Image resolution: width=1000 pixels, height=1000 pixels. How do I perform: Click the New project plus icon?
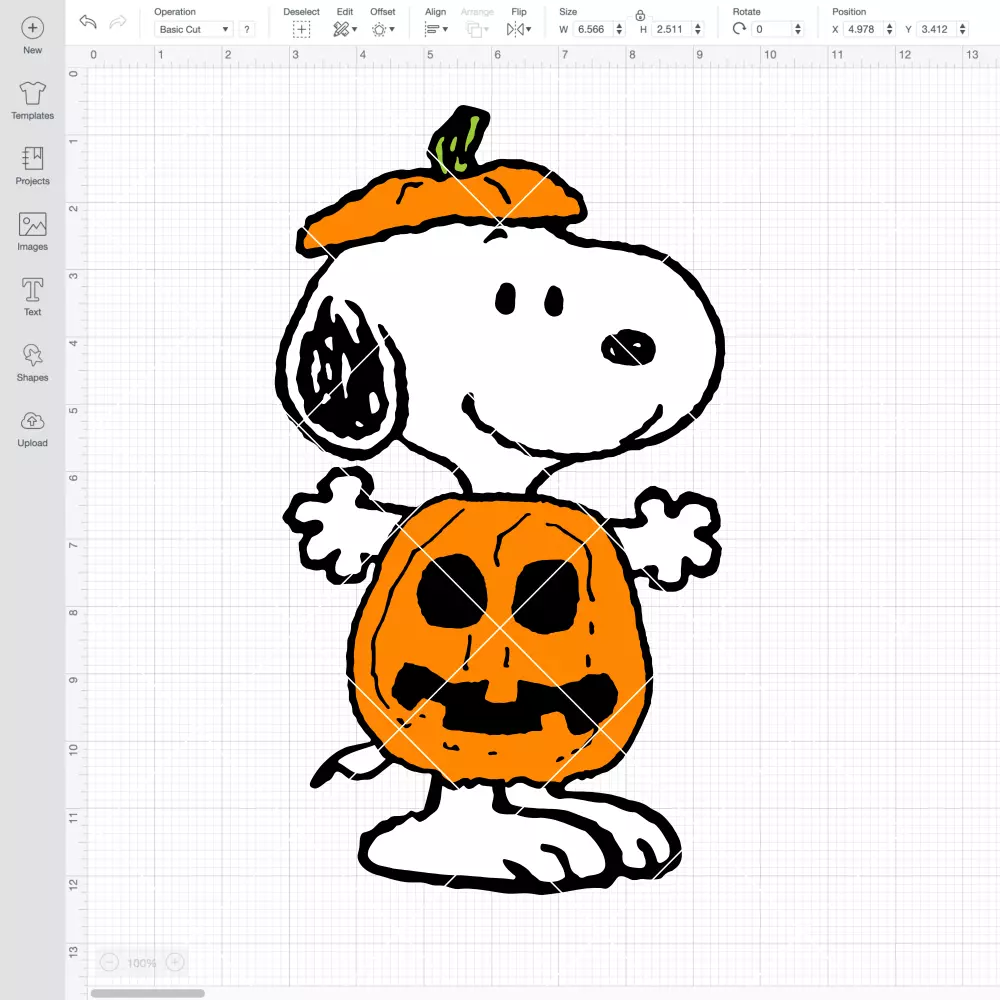pyautogui.click(x=33, y=28)
